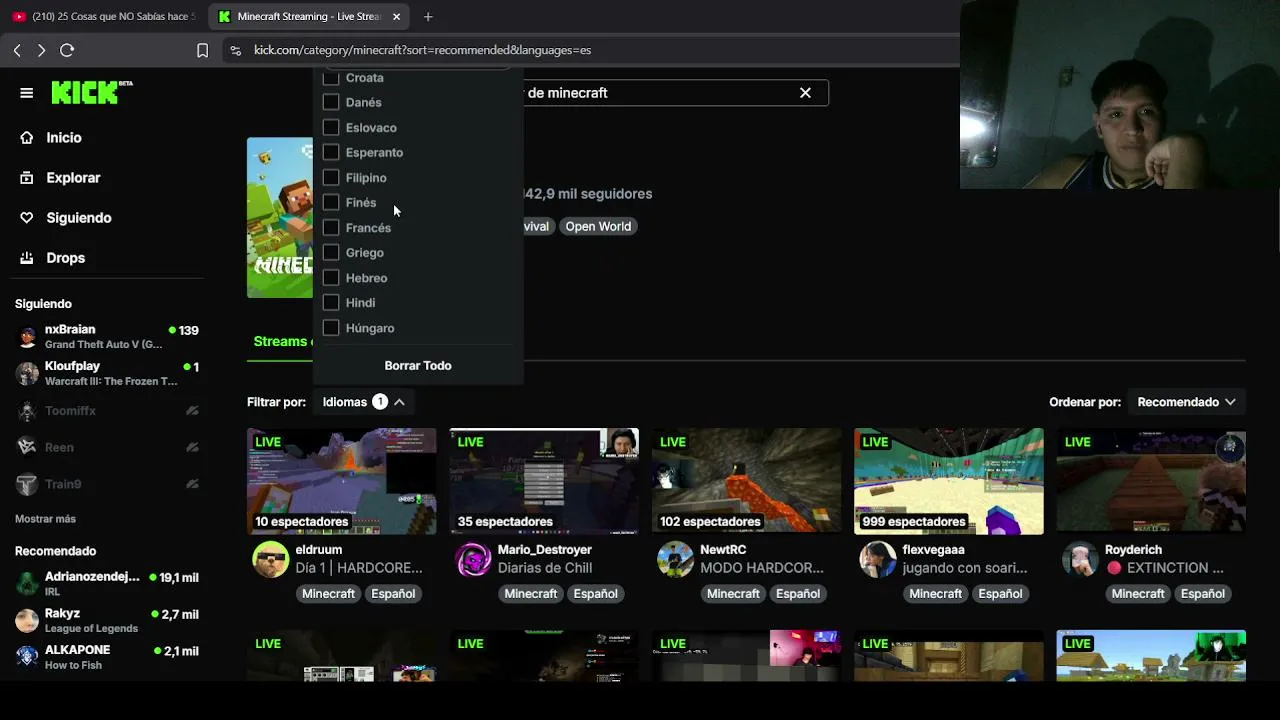The image size is (1280, 720).
Task: Click the Español tag under NewtRC
Action: click(798, 594)
